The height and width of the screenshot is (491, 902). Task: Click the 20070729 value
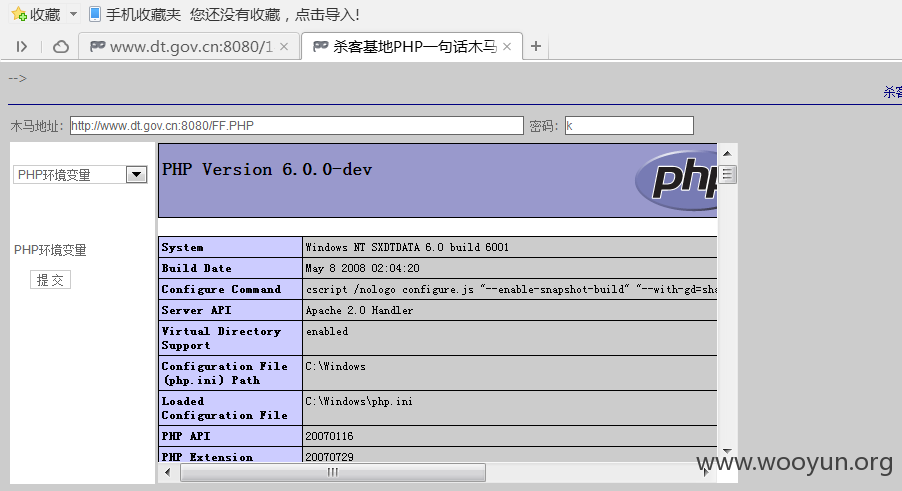tap(329, 457)
